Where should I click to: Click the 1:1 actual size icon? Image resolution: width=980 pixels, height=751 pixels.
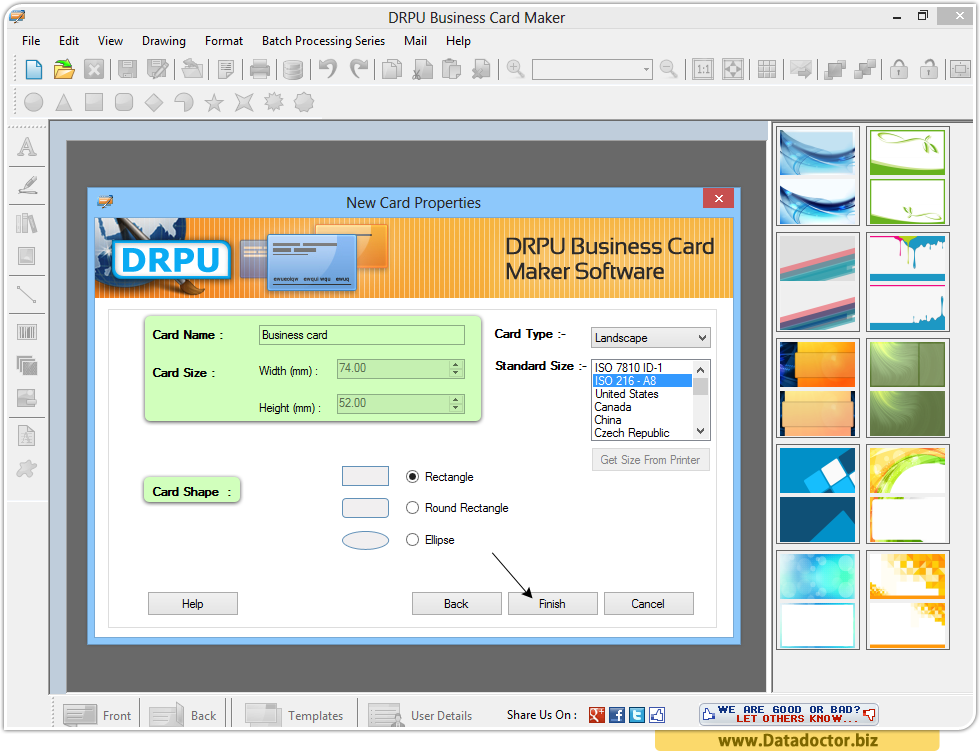coord(703,69)
